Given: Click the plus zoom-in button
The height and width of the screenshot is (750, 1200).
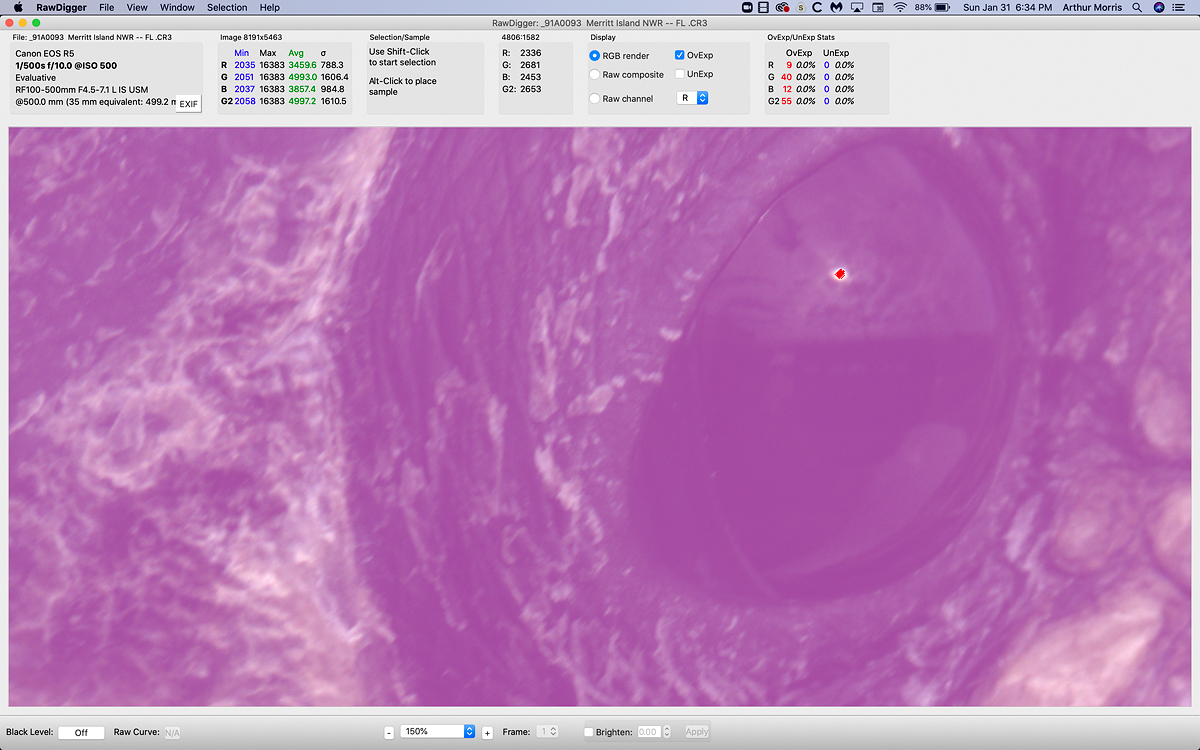Looking at the screenshot, I should (487, 733).
